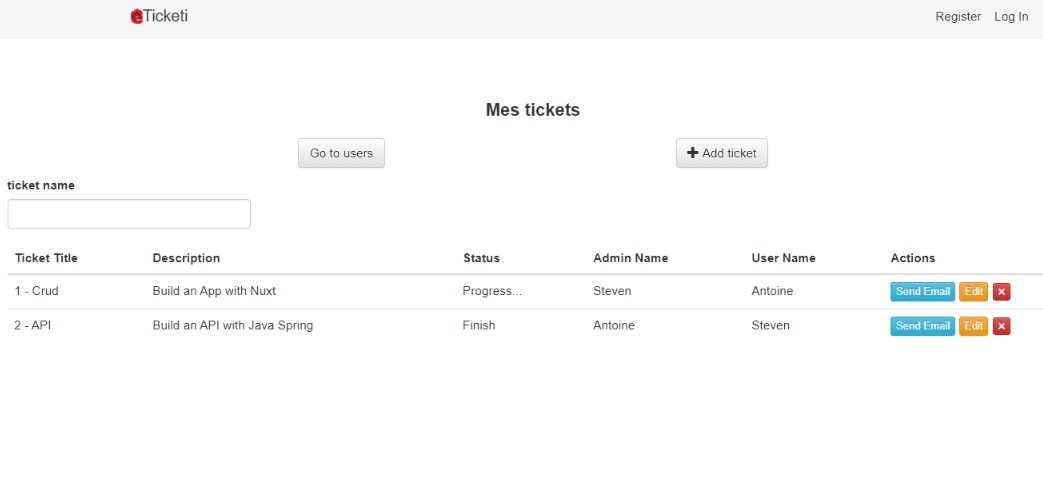The image size is (1043, 496).
Task: Send Email for the Crud ticket
Action: point(922,292)
